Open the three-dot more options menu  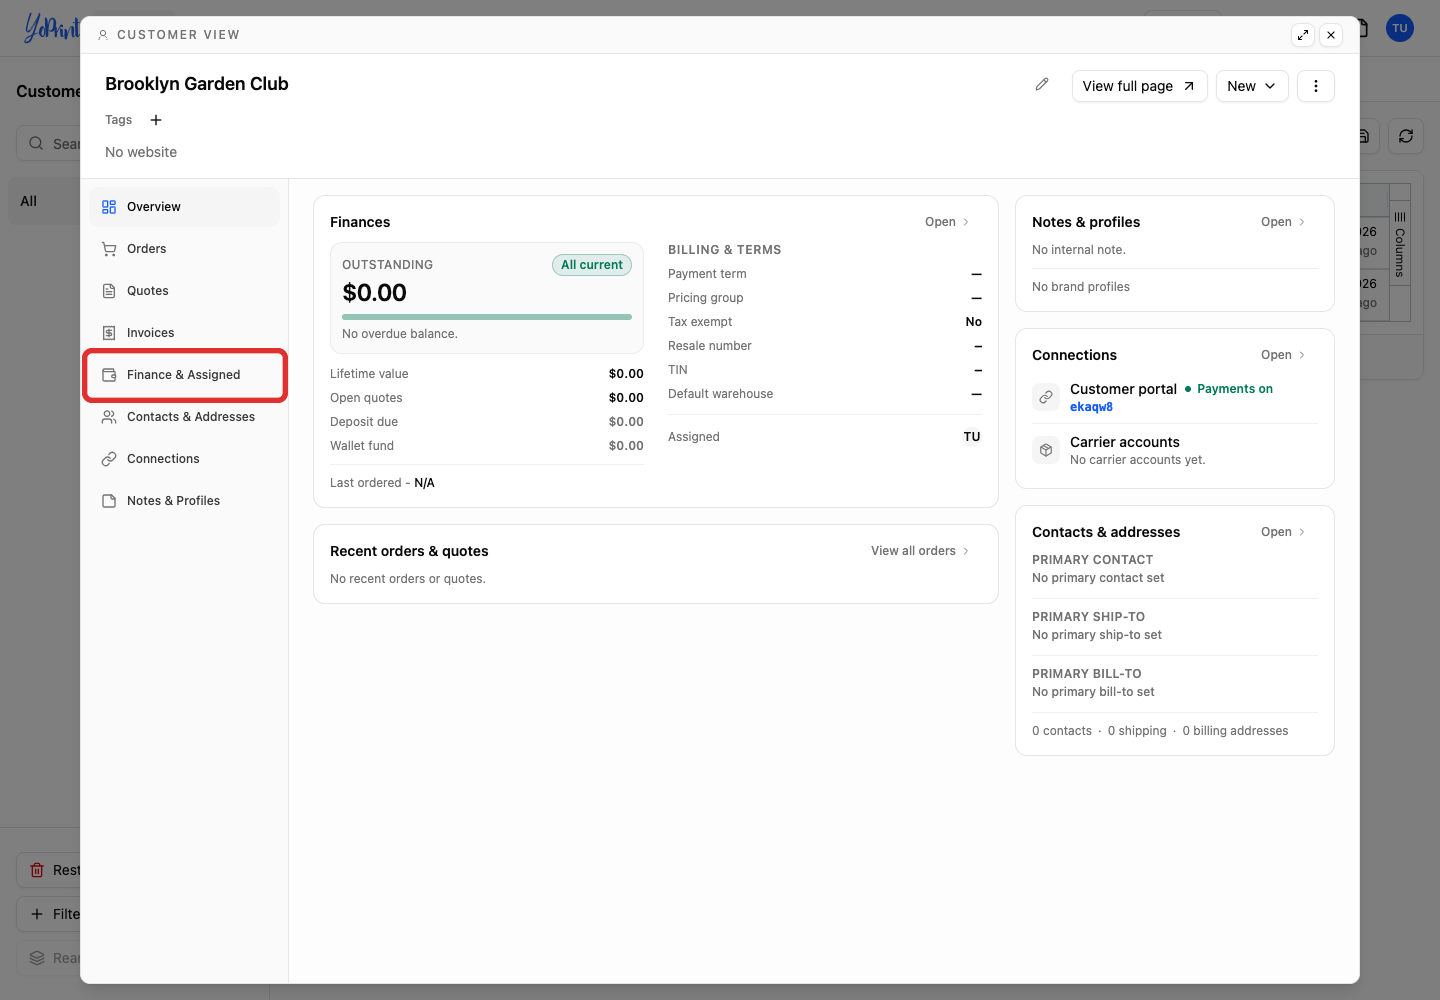coord(1316,86)
